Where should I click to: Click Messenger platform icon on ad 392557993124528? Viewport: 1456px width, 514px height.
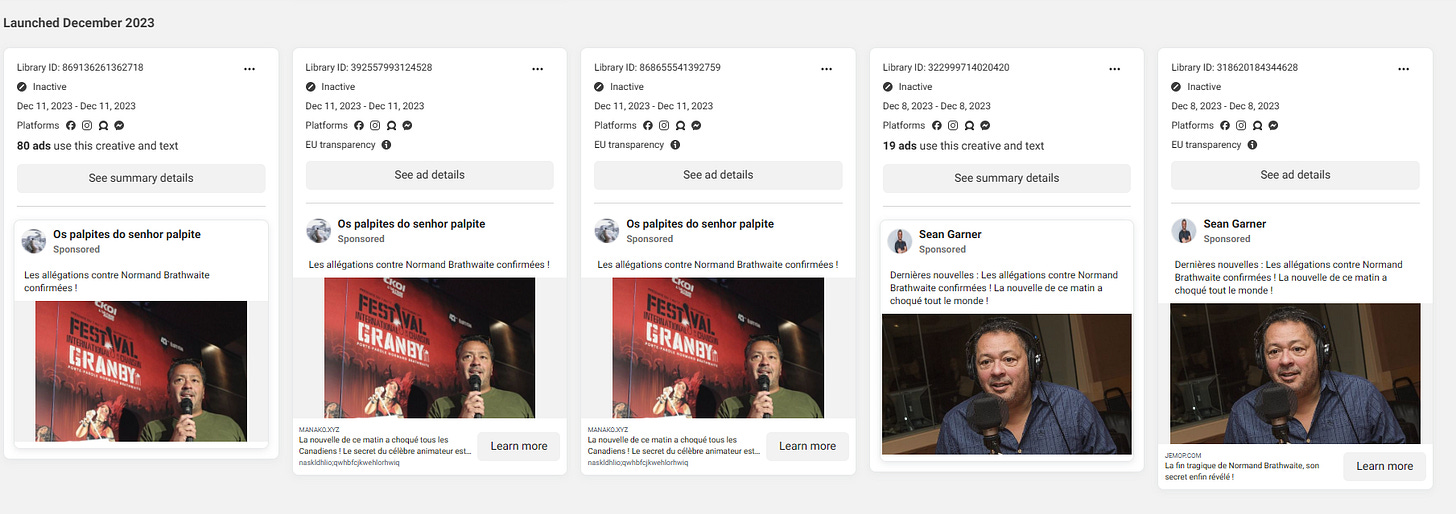[x=407, y=126]
